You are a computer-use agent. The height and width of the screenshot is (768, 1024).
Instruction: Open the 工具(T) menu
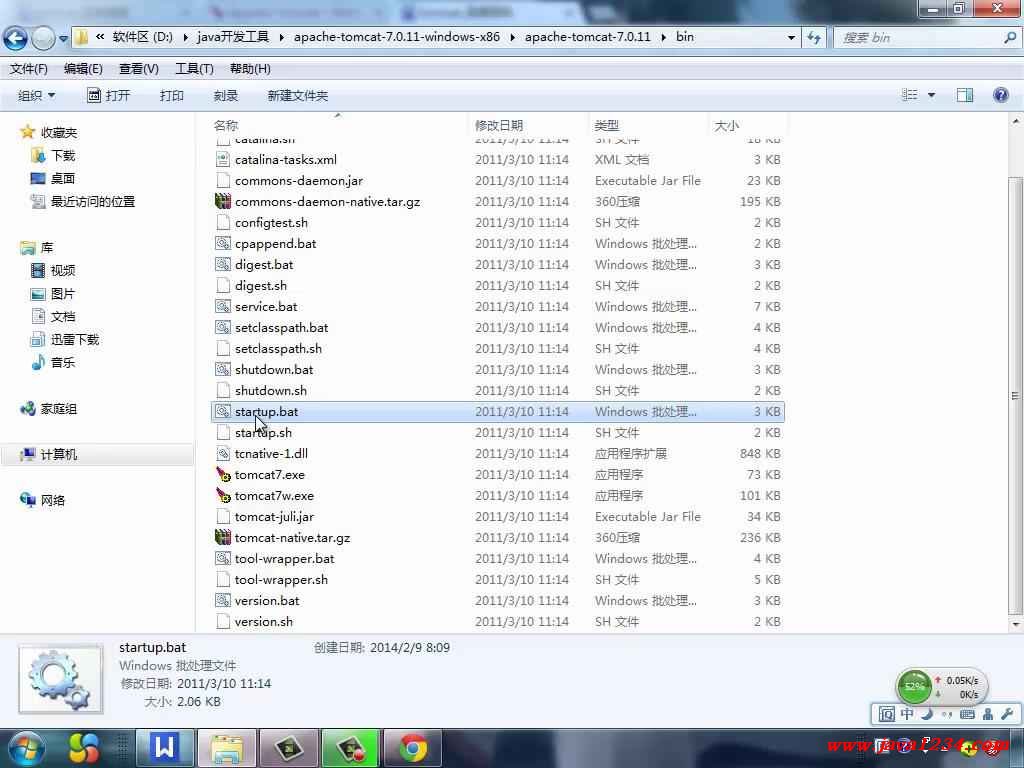[x=194, y=69]
